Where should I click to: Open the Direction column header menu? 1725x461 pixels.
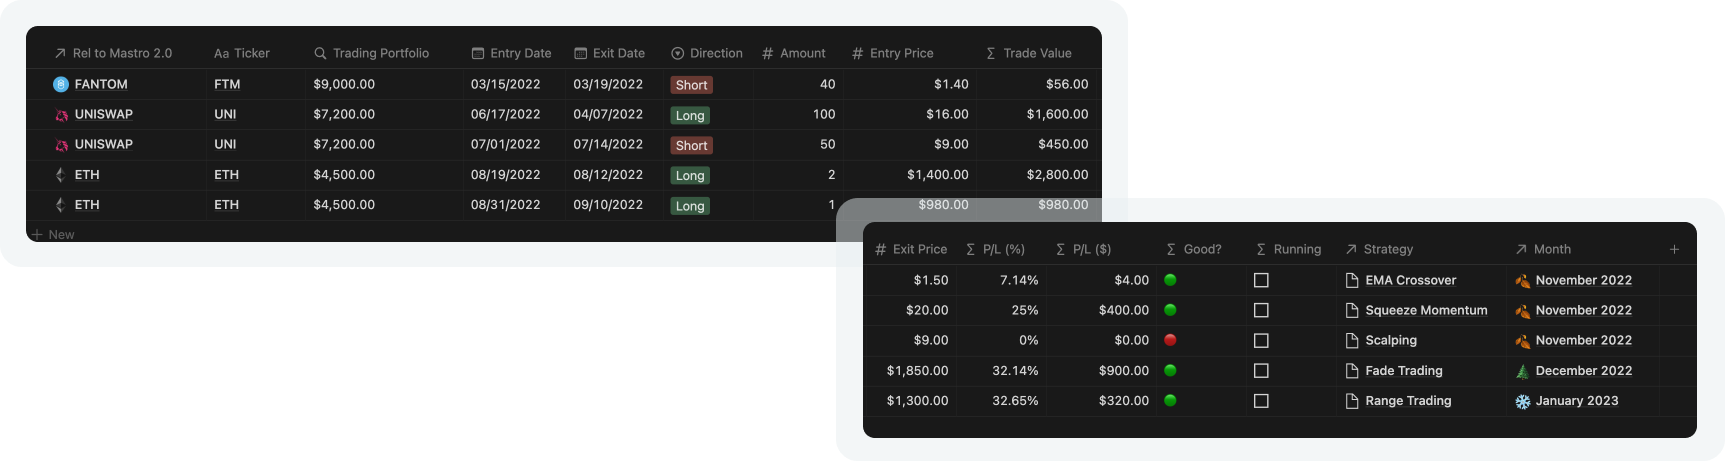pyautogui.click(x=707, y=53)
